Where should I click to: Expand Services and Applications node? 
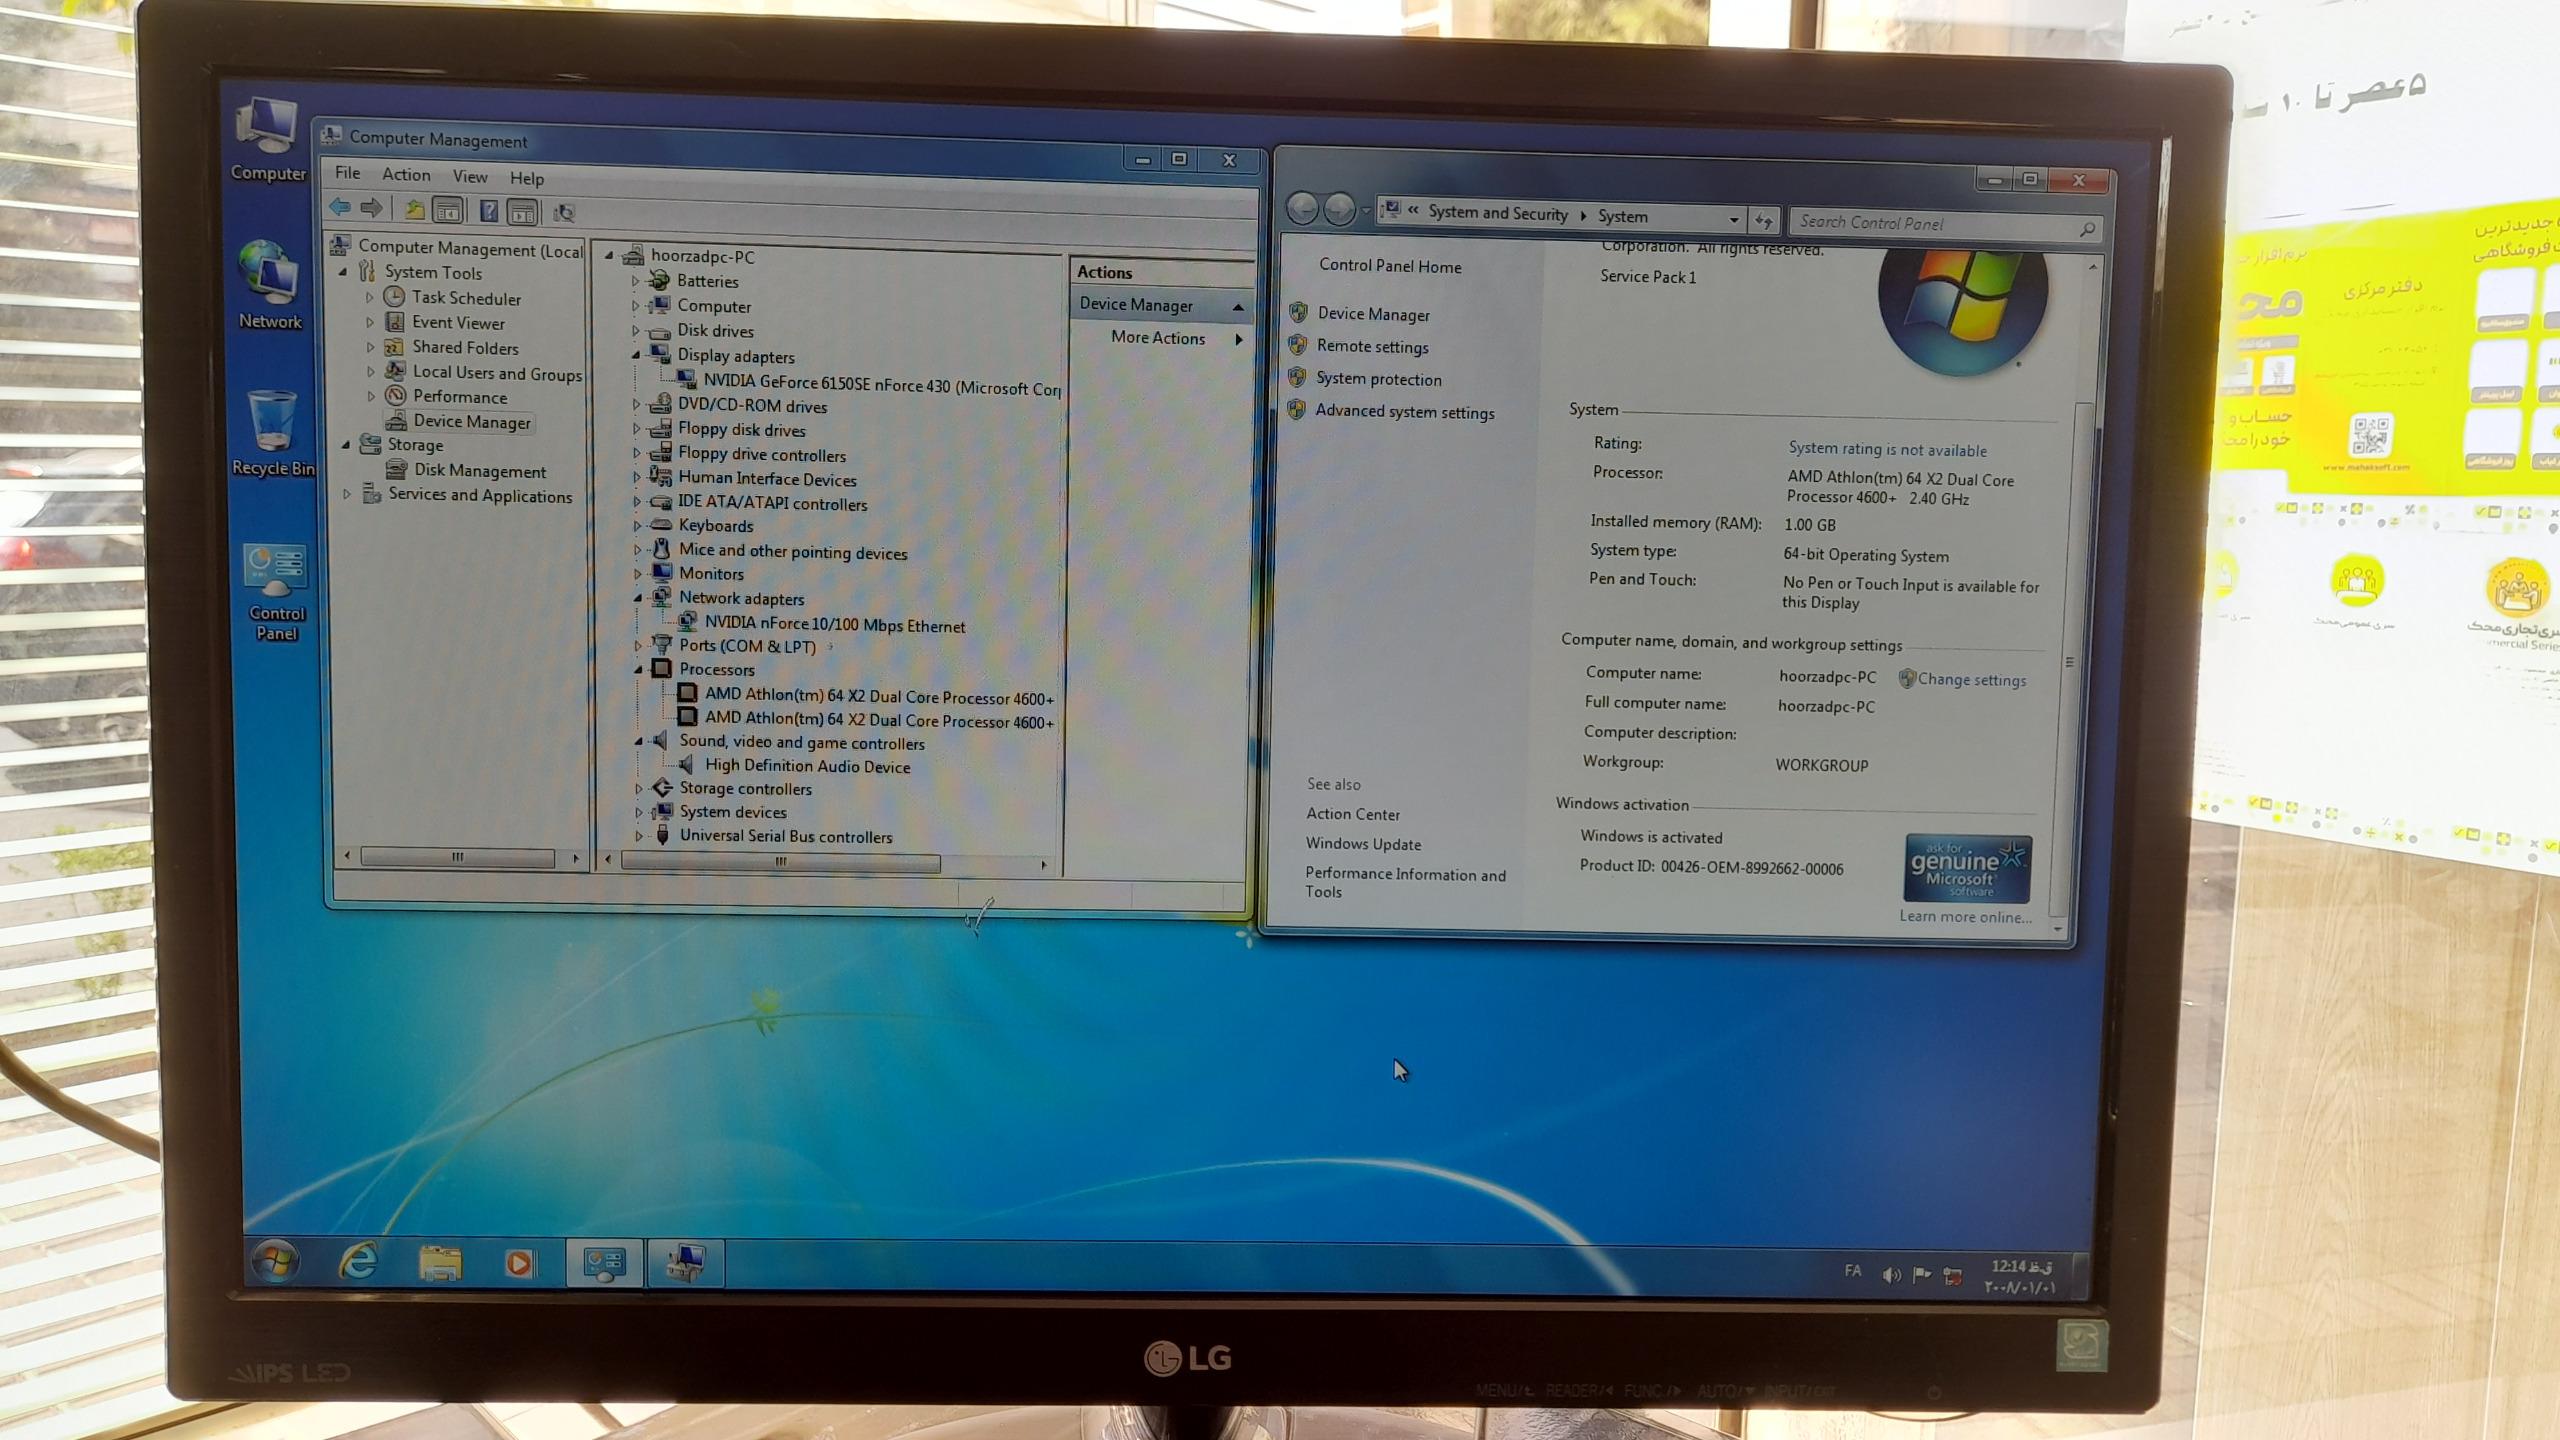[347, 494]
